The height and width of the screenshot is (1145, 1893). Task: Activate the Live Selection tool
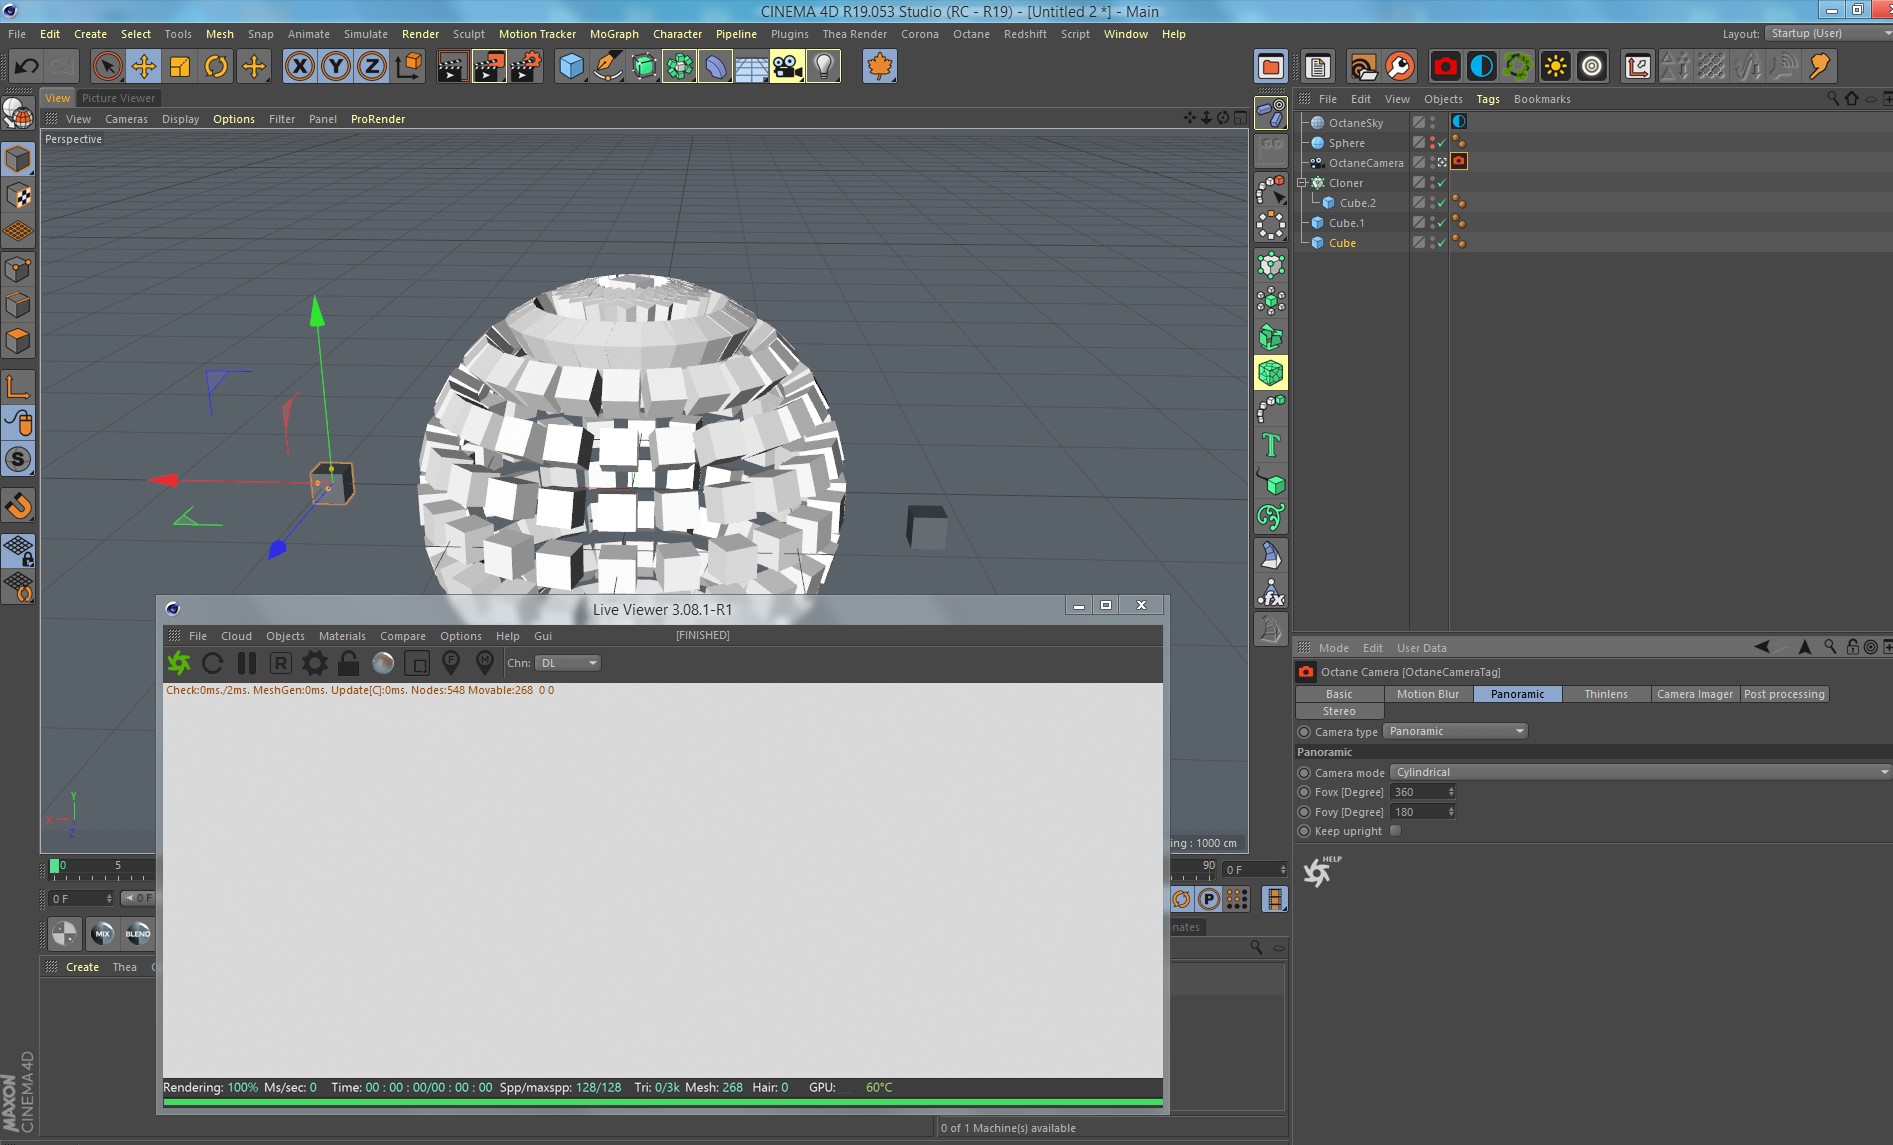(x=107, y=67)
